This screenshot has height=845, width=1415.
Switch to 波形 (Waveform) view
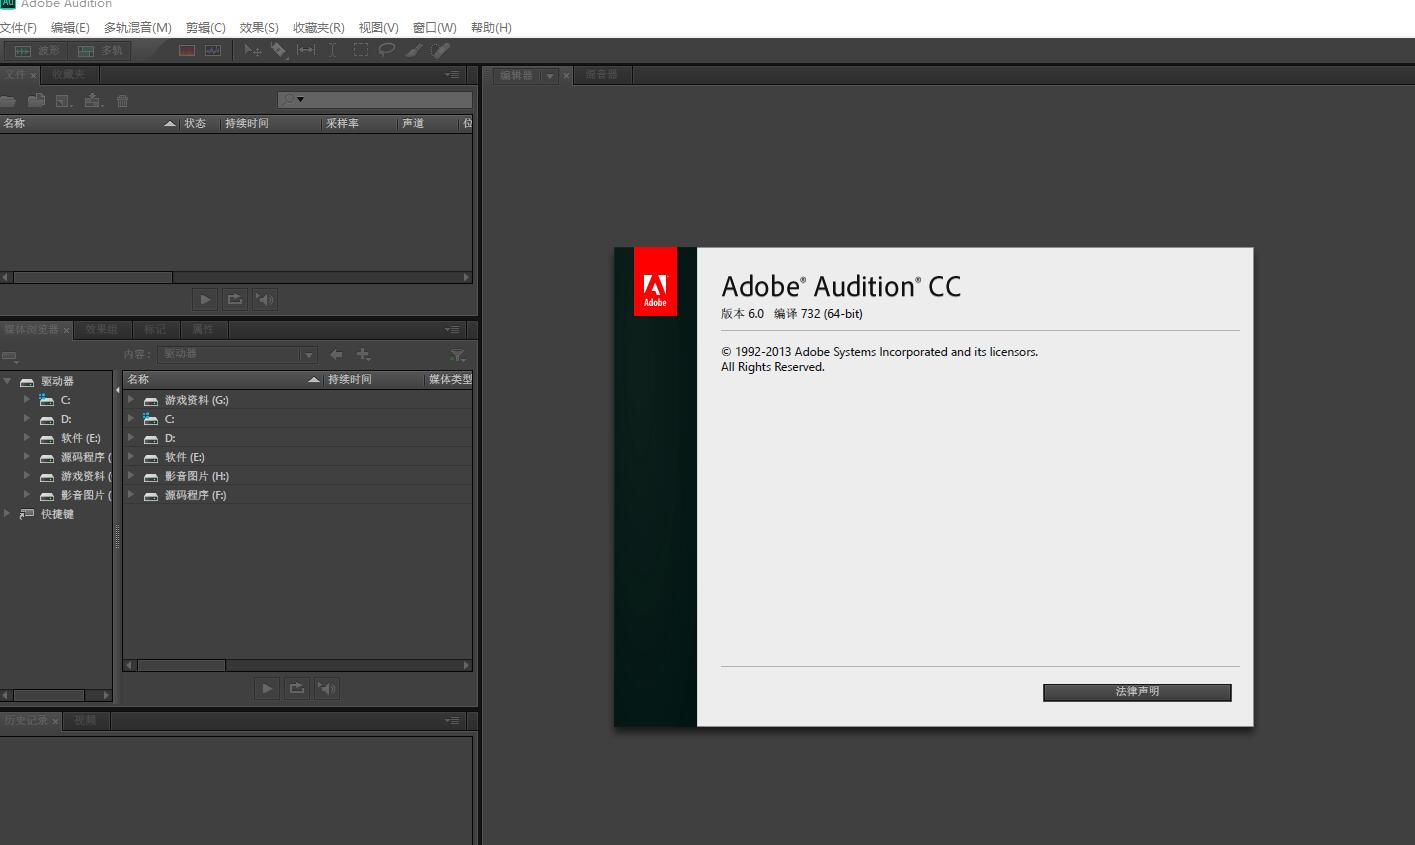pos(36,50)
